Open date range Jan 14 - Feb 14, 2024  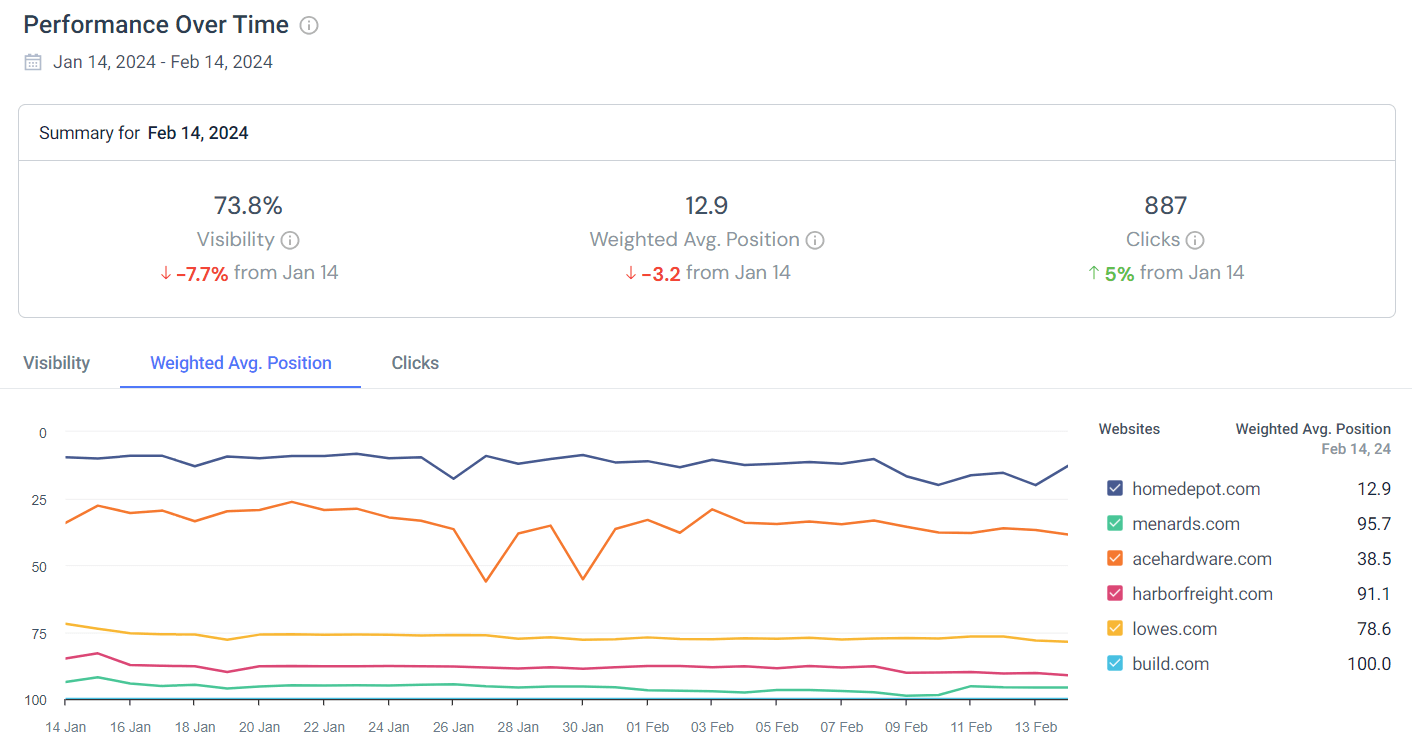click(x=163, y=62)
